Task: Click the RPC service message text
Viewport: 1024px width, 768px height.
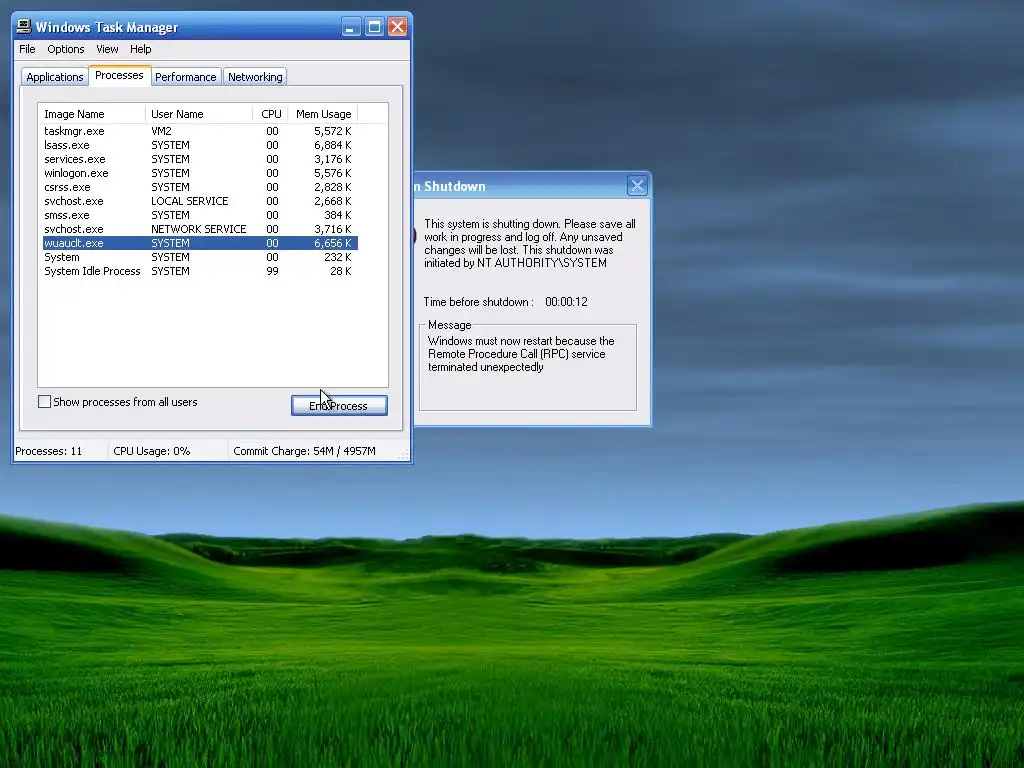Action: (x=521, y=354)
